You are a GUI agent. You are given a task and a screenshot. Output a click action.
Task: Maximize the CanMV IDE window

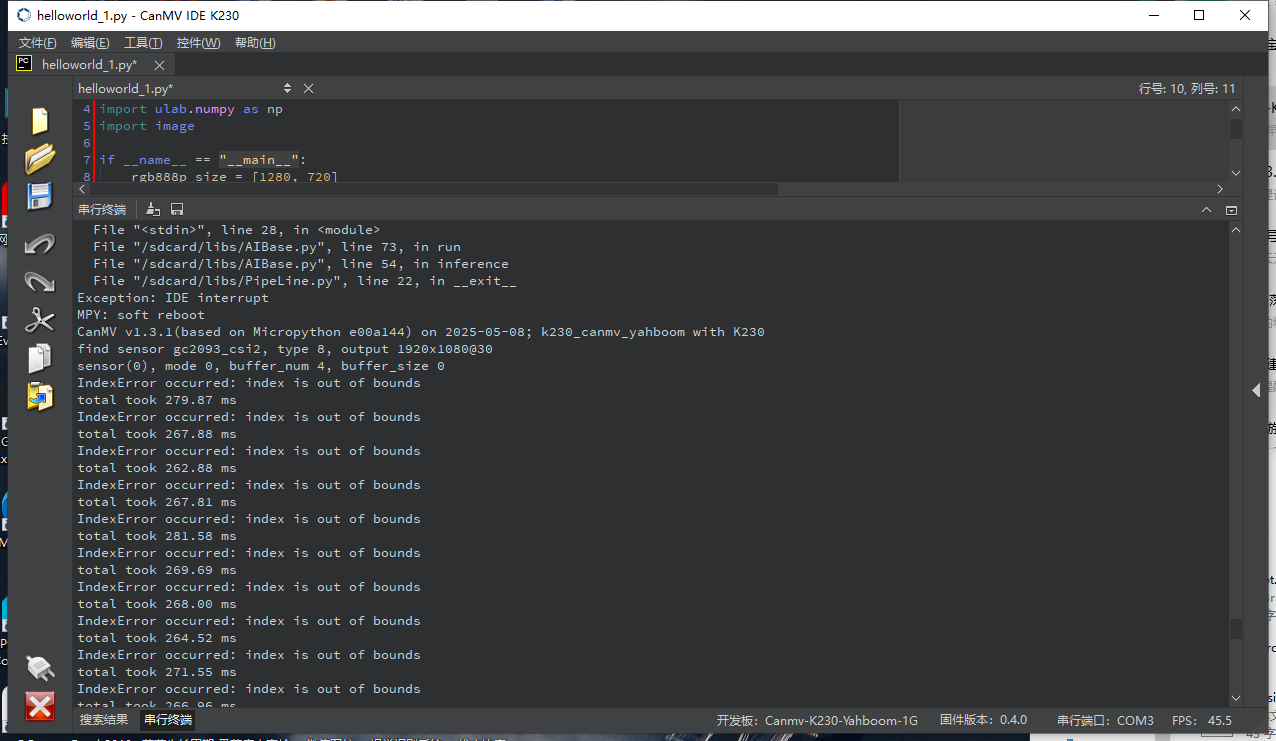pos(1199,15)
